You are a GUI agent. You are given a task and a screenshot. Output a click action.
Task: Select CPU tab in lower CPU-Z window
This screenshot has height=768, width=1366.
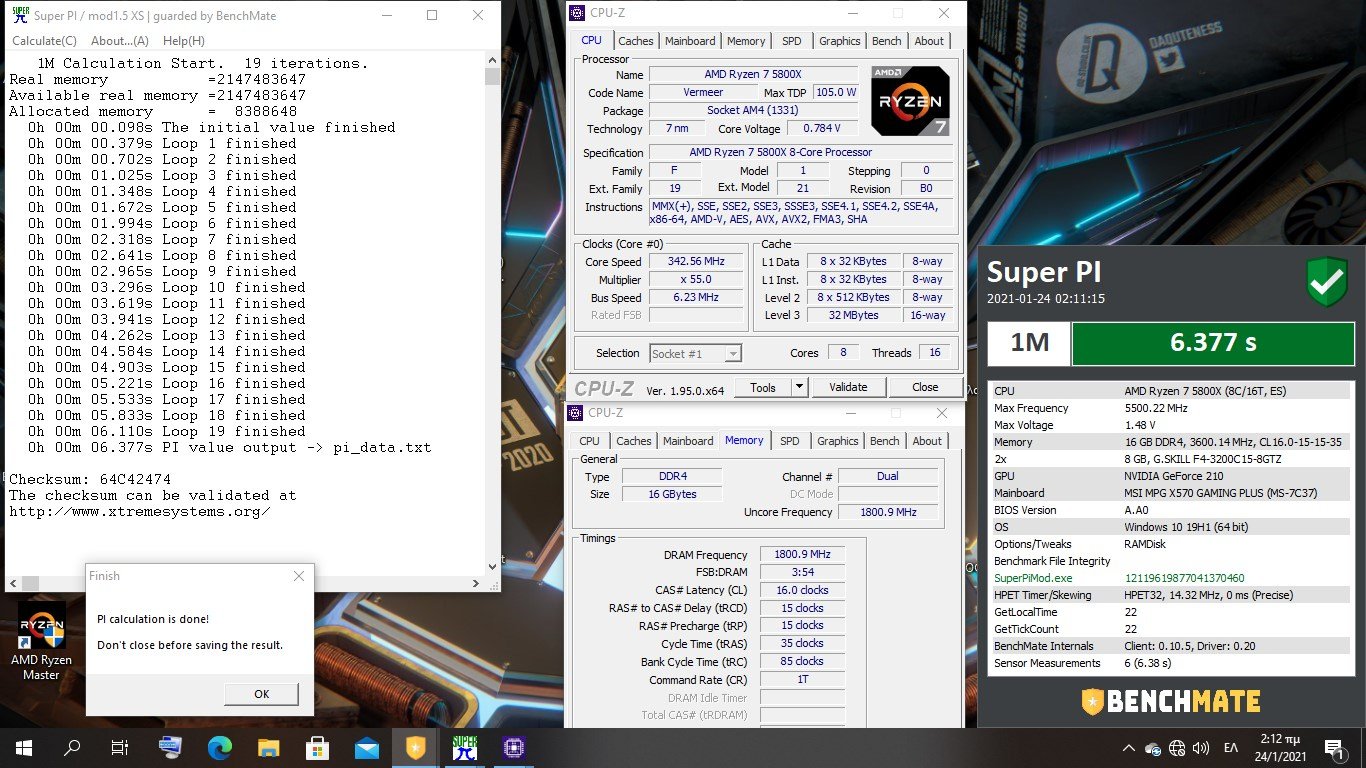[590, 441]
